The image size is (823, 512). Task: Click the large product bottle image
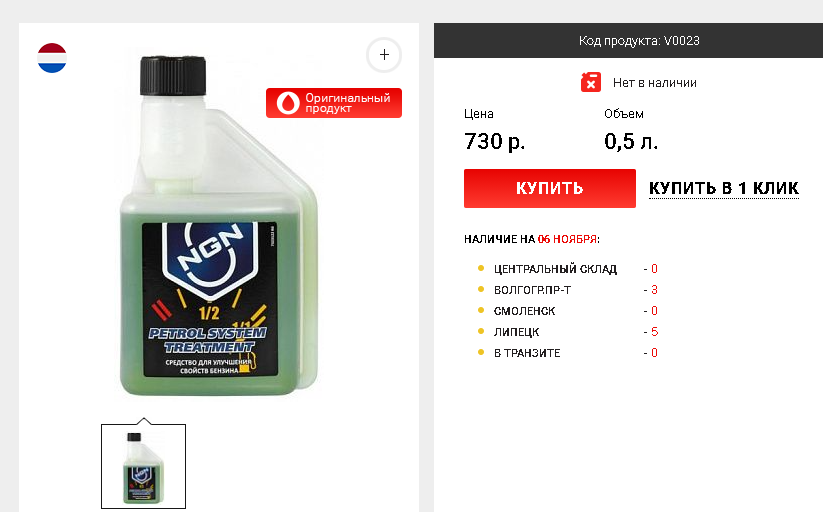click(x=218, y=226)
